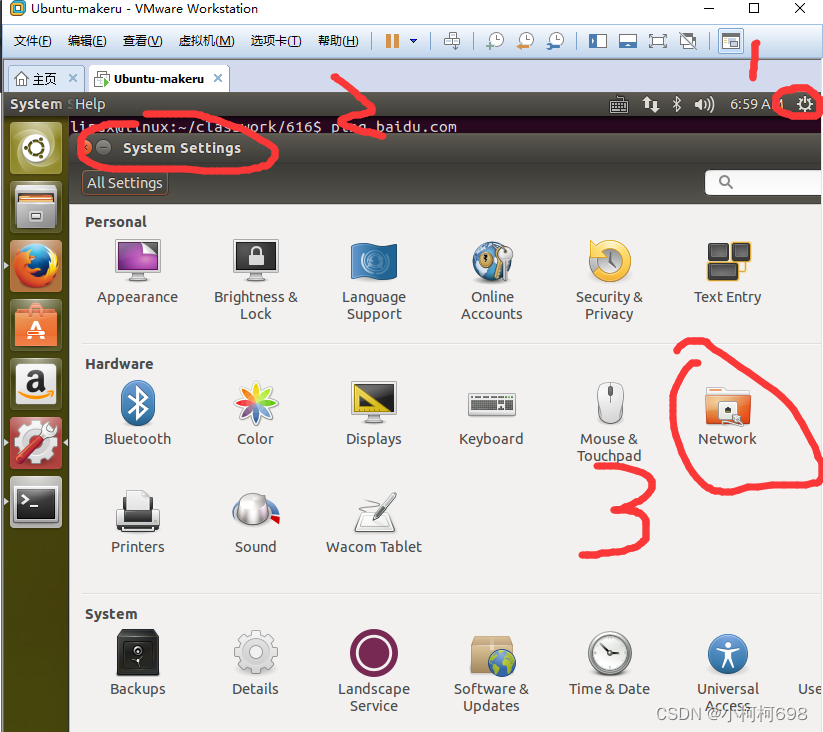The width and height of the screenshot is (823, 732).
Task: Open Mouse & Touchpad settings
Action: (609, 422)
